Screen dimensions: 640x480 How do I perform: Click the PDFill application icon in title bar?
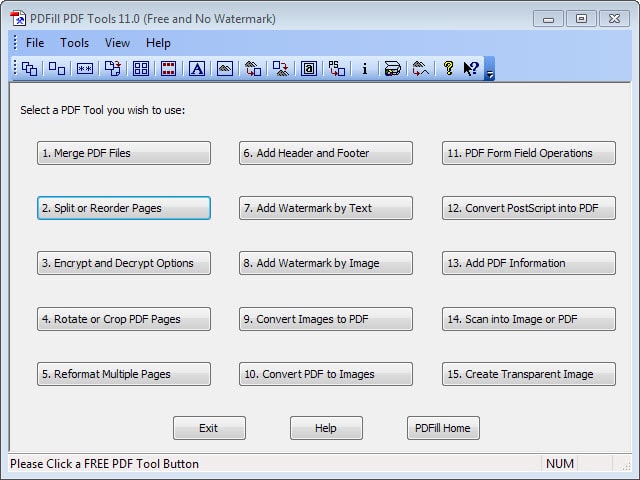coord(18,19)
